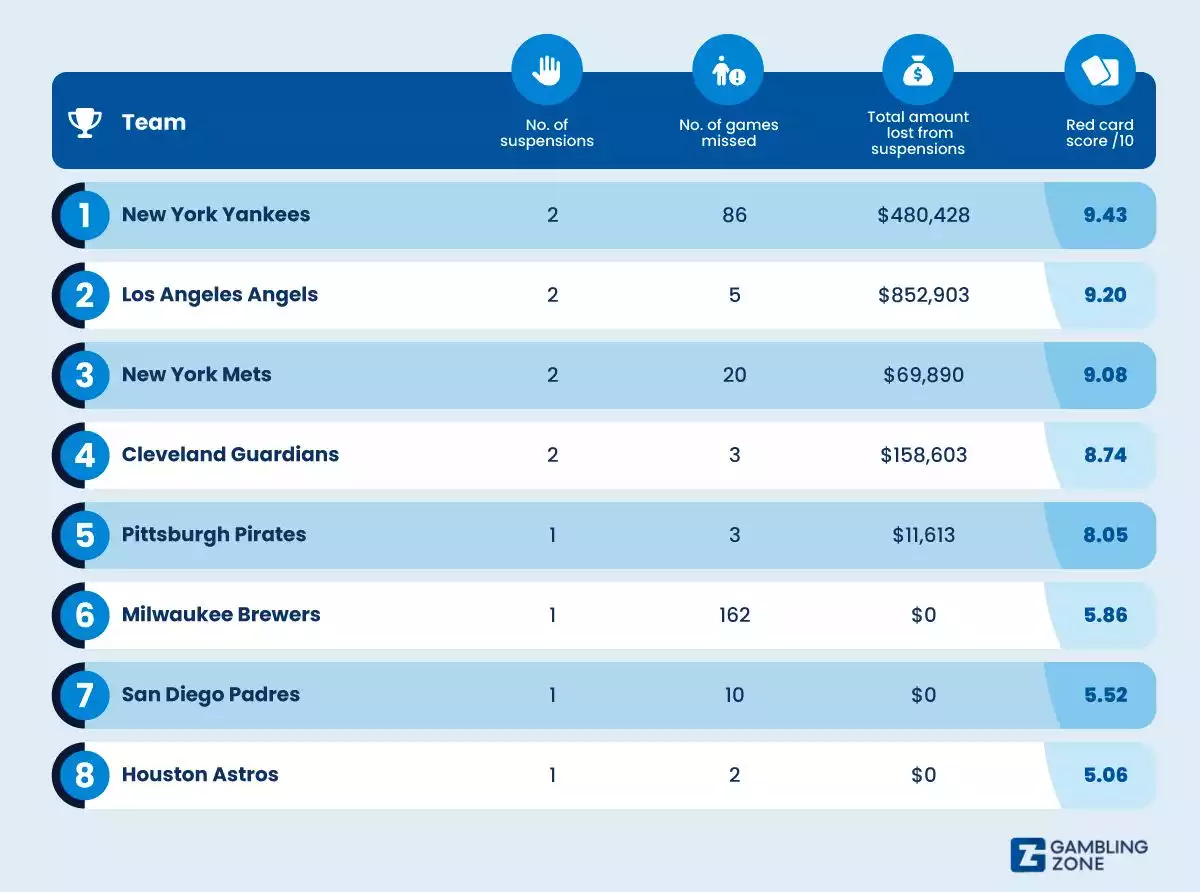Select the Cleveland Guardians team name
This screenshot has width=1200, height=892.
click(230, 455)
